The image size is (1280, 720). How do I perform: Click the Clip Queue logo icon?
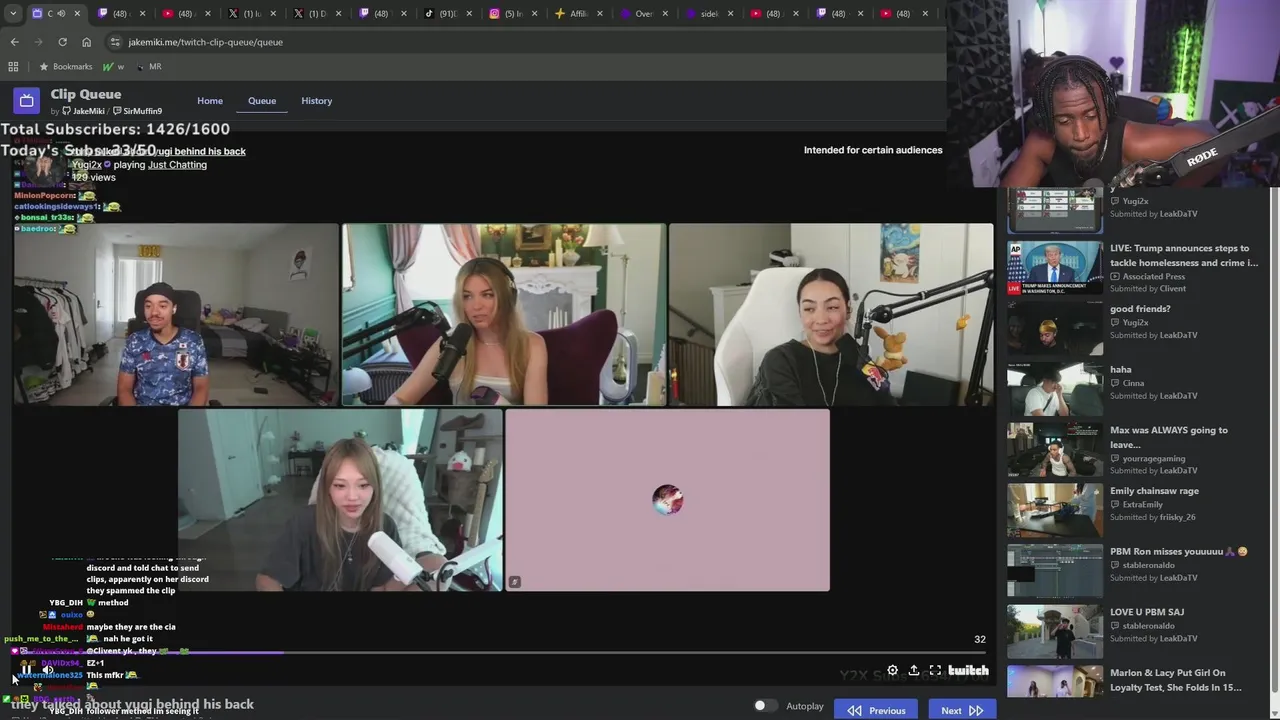coord(26,101)
